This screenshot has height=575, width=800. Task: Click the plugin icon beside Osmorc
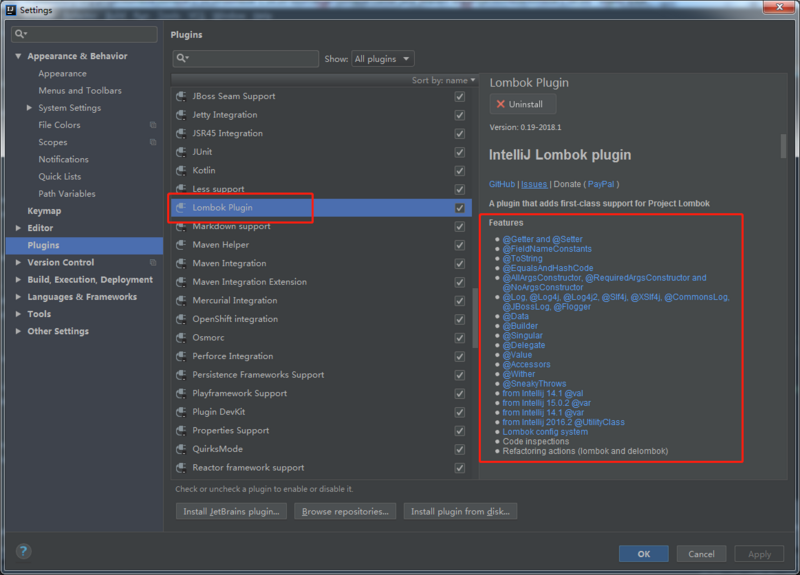181,338
